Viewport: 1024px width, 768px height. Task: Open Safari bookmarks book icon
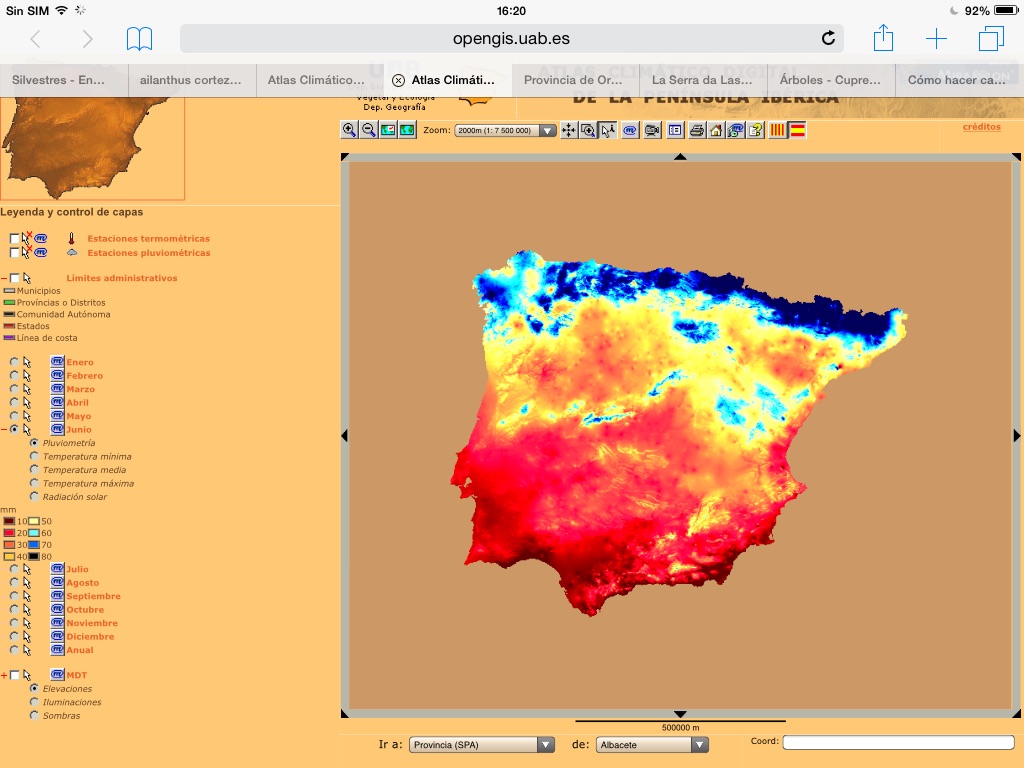pyautogui.click(x=139, y=39)
